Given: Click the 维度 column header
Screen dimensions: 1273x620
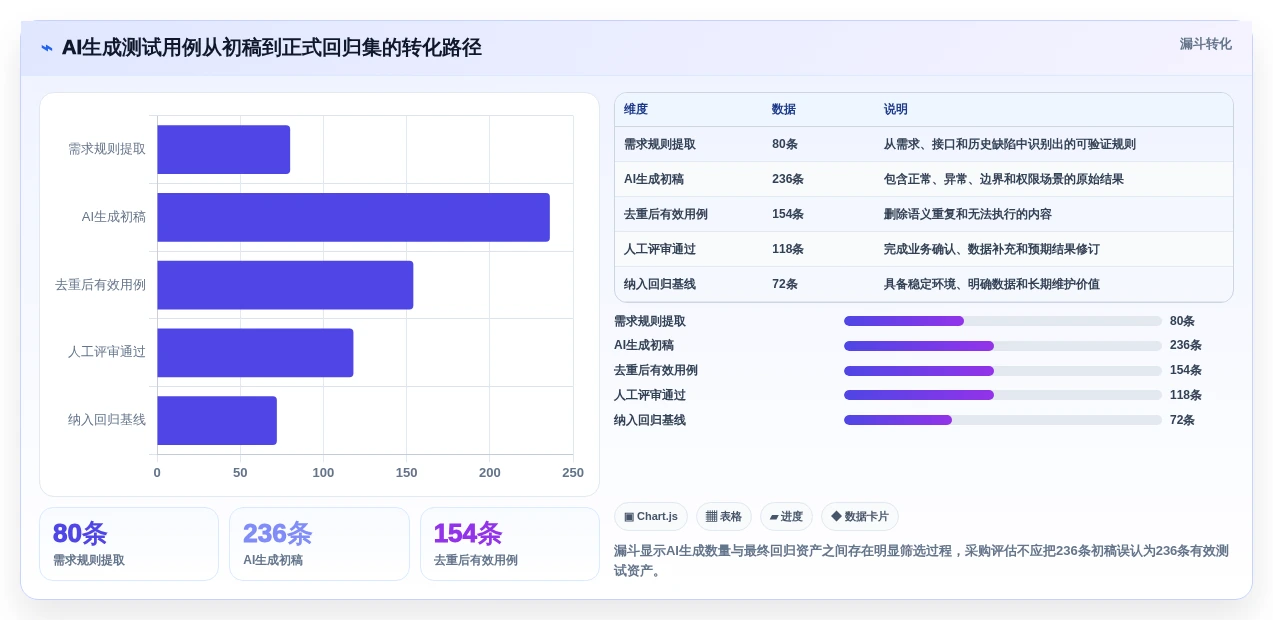Looking at the screenshot, I should click(636, 110).
